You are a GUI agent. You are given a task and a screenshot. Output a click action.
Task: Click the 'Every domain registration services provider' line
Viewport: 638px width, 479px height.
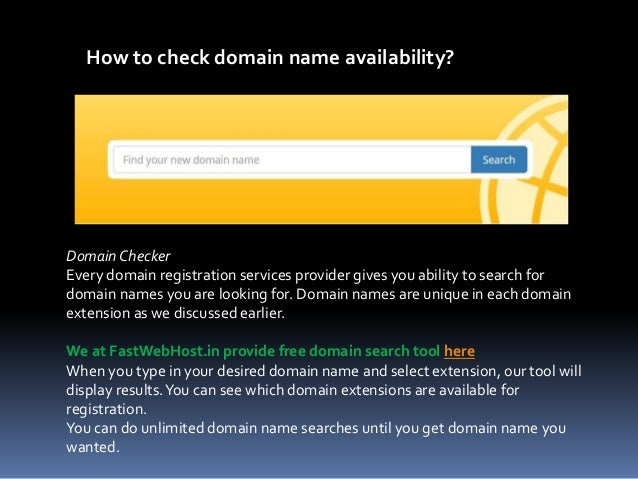pos(305,276)
